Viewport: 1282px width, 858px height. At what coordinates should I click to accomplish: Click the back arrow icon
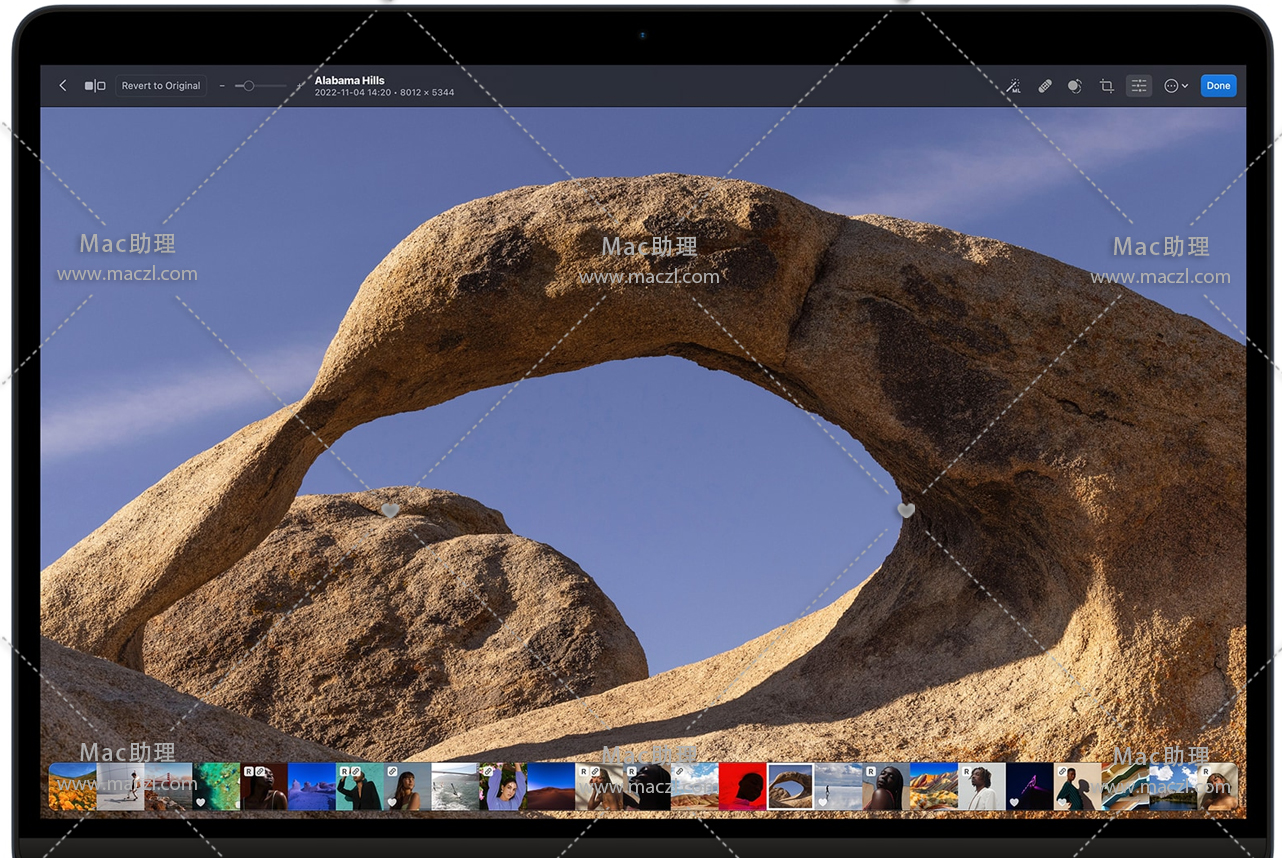coord(63,86)
